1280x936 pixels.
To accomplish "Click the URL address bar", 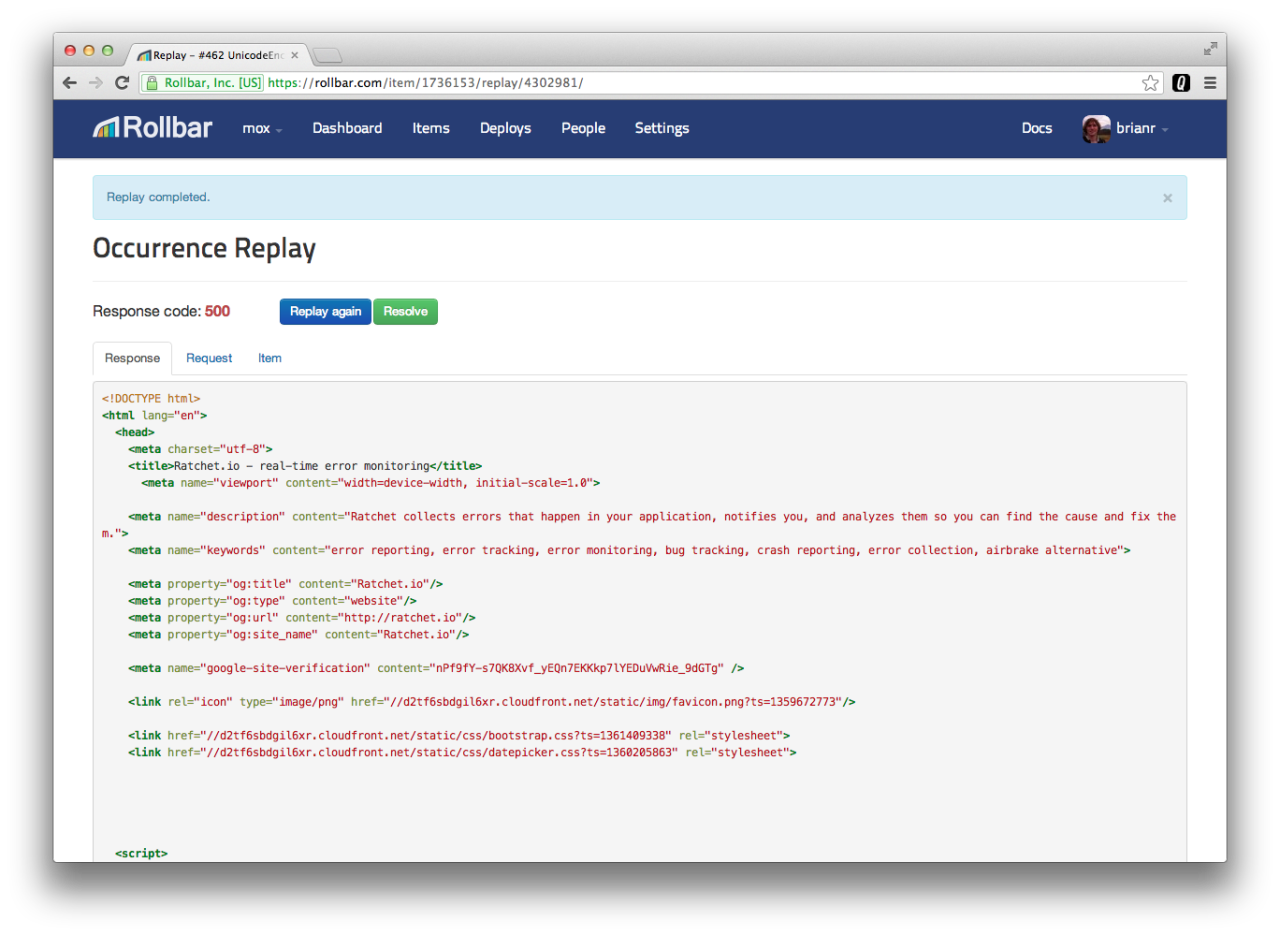I will point(650,83).
